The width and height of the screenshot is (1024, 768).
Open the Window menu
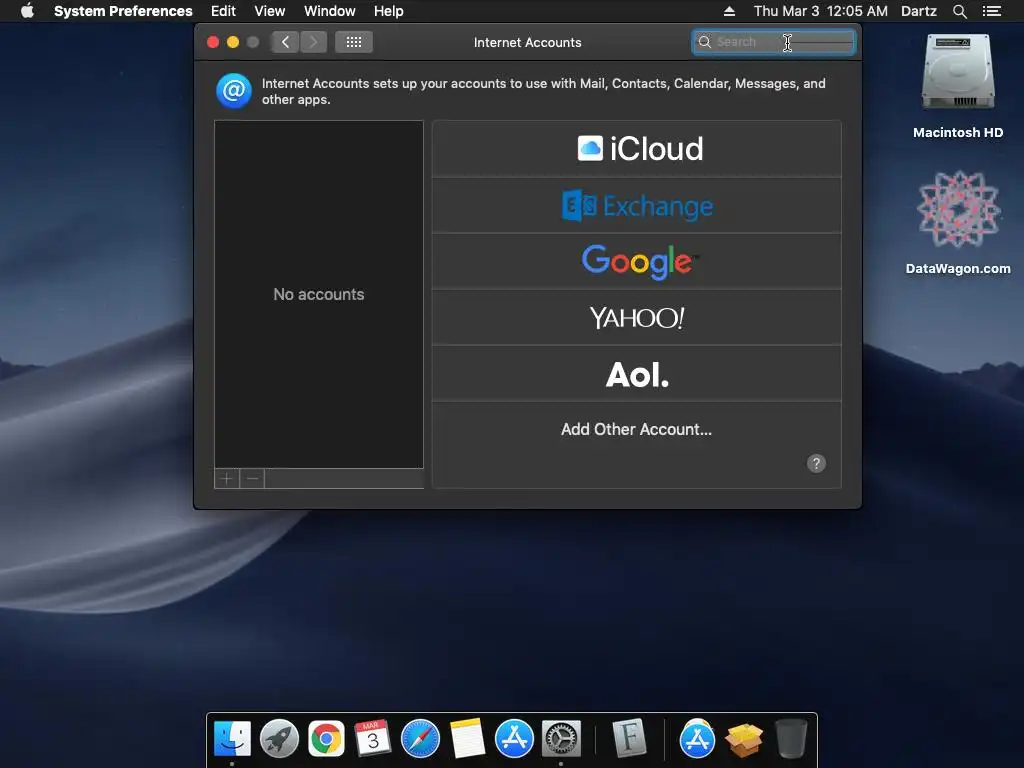pos(330,11)
